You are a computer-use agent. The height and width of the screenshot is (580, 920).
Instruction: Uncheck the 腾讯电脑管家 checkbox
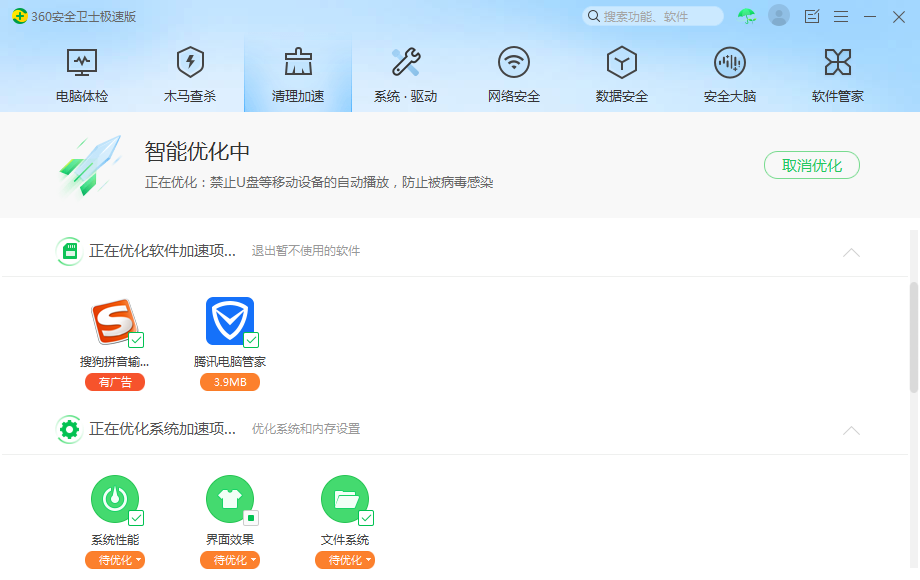point(251,340)
